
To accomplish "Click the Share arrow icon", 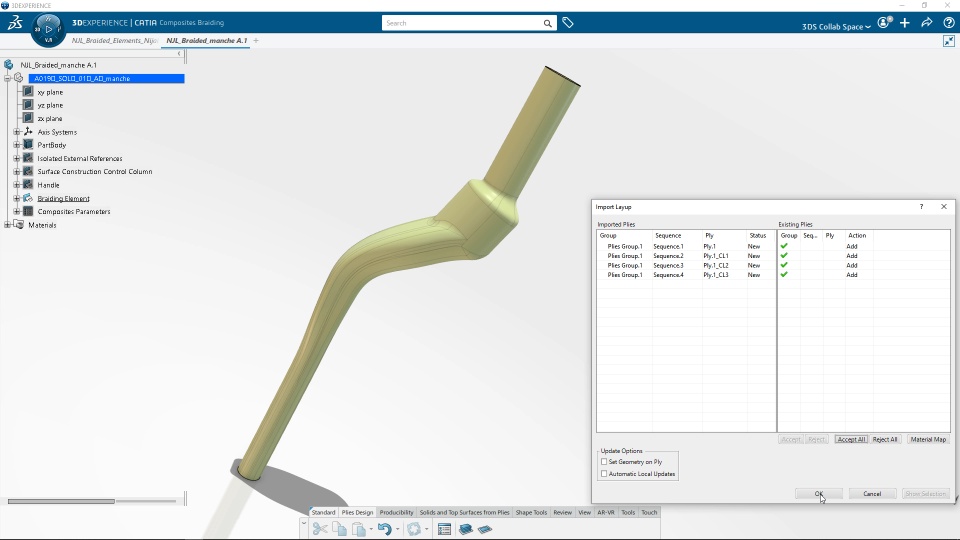I will pos(927,23).
